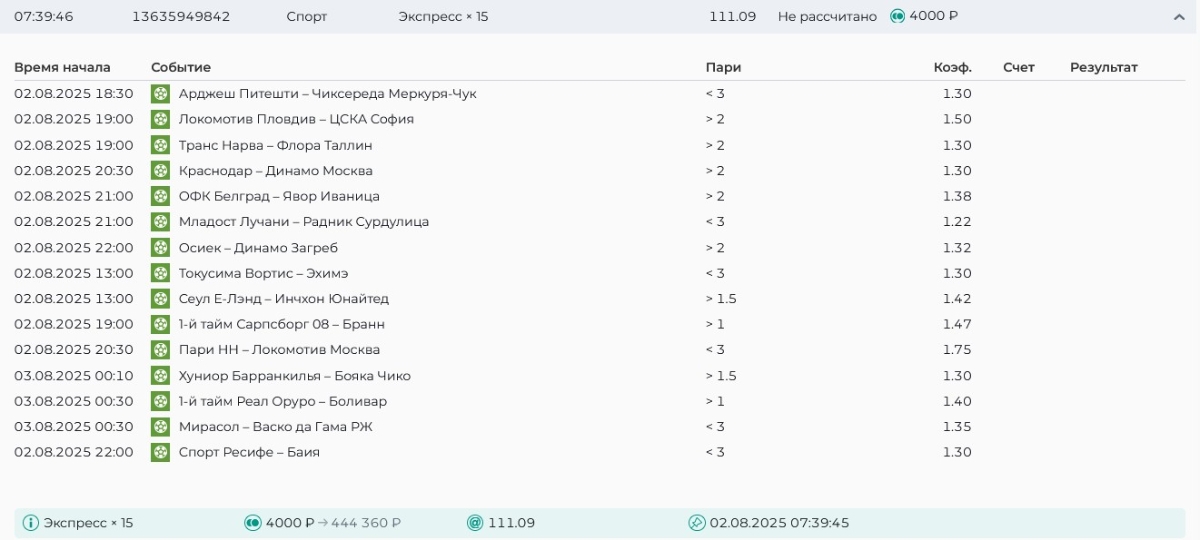
Task: Click the odds @ icon in footer
Action: pyautogui.click(x=475, y=523)
